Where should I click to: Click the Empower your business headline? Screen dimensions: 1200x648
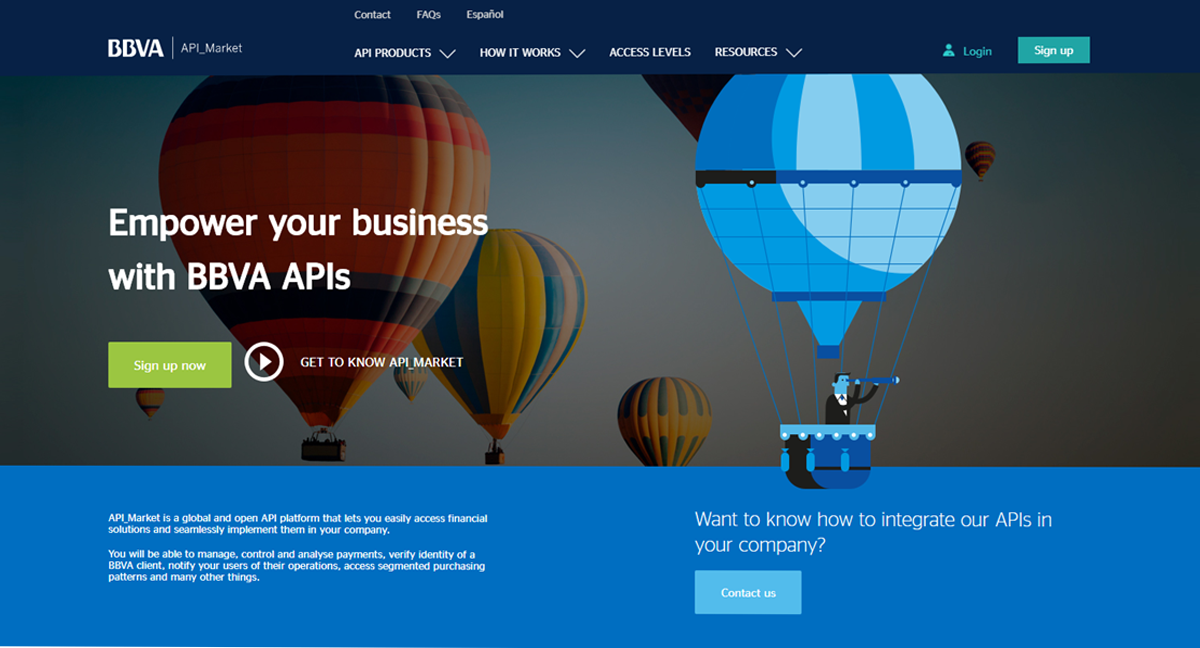click(298, 248)
